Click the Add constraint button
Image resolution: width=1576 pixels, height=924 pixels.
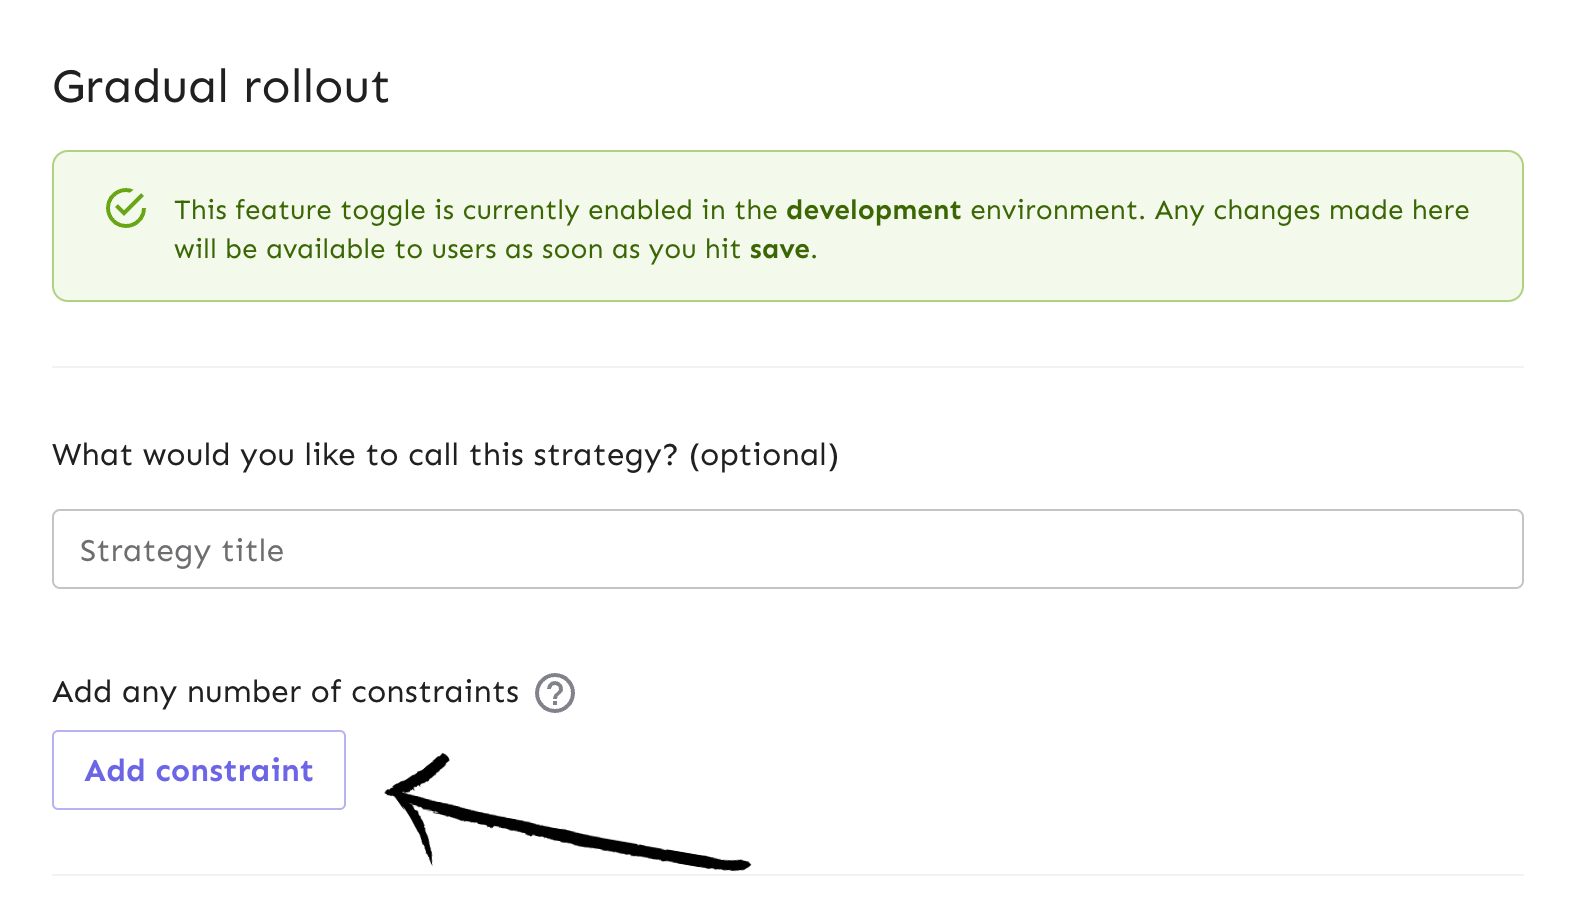click(198, 770)
